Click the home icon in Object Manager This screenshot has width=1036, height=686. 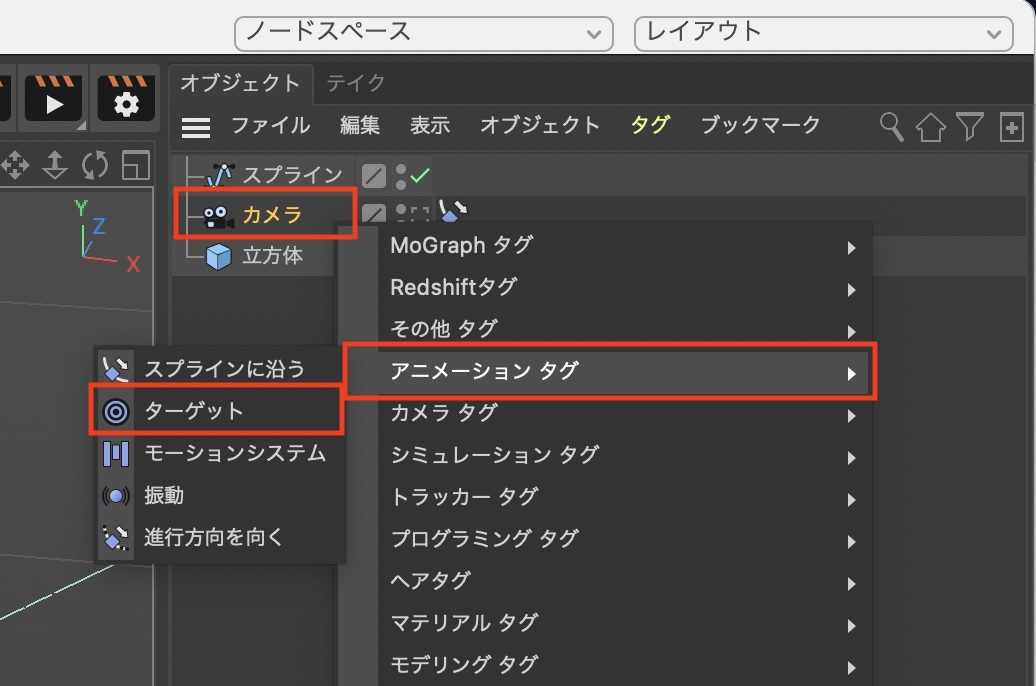pos(930,127)
